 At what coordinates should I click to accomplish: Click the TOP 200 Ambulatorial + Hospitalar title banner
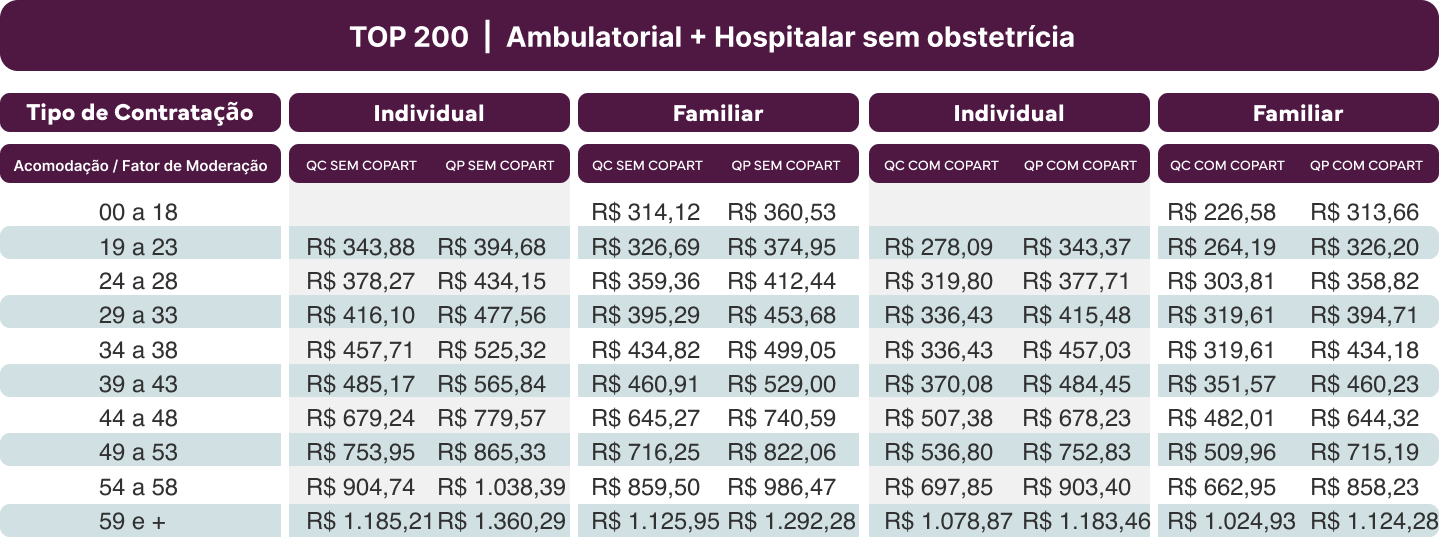tap(712, 37)
